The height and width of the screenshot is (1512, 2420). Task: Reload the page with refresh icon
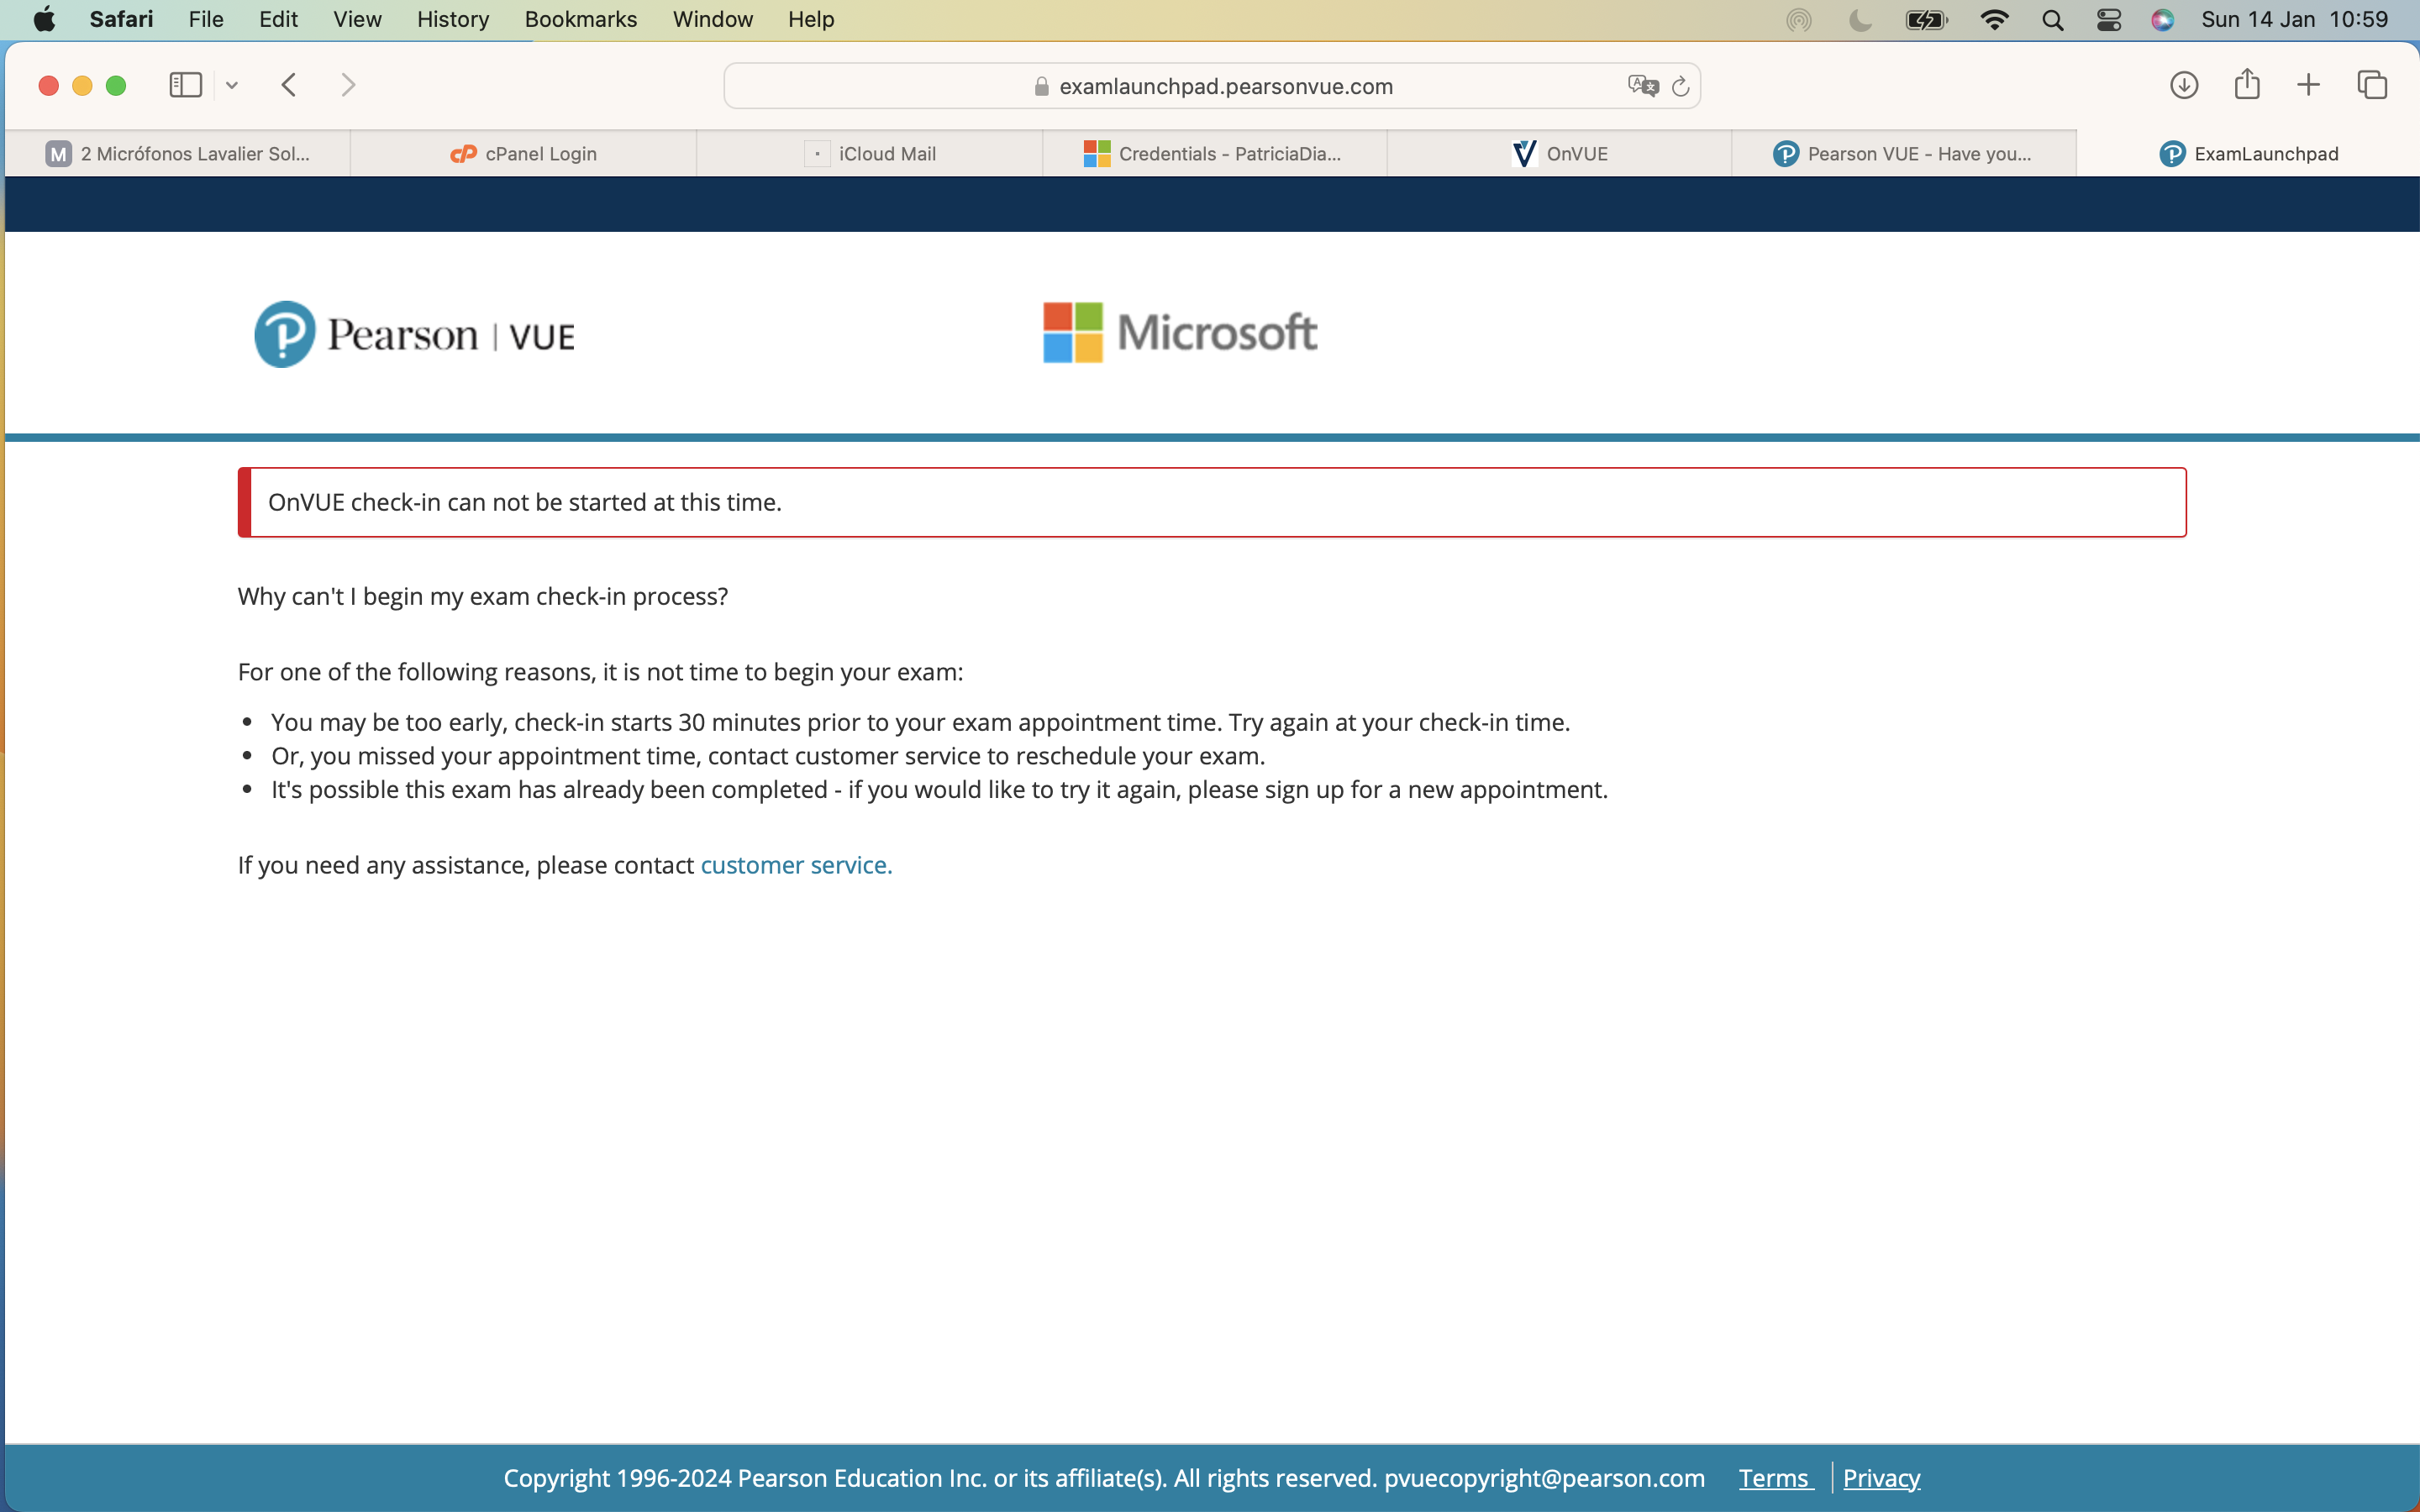tap(1681, 87)
